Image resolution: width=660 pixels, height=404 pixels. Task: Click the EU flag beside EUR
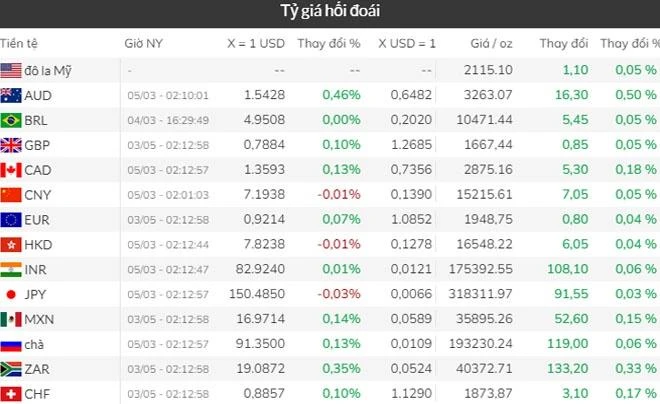point(11,219)
